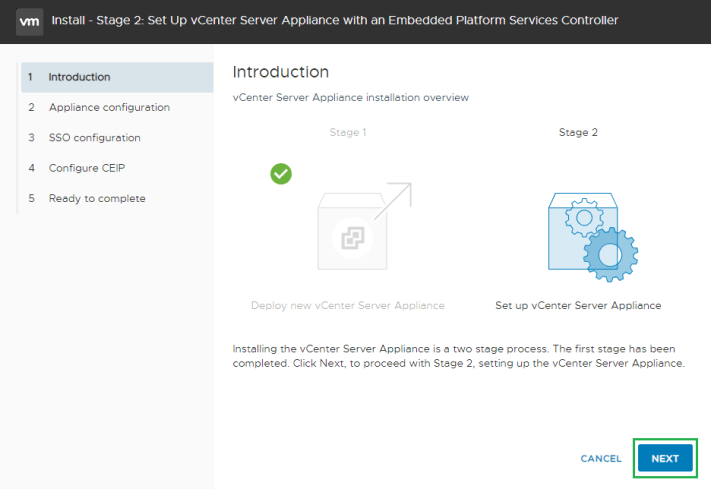Screen dimensions: 711x489
Task: Open the SSO configuration step
Action: pyautogui.click(x=94, y=138)
